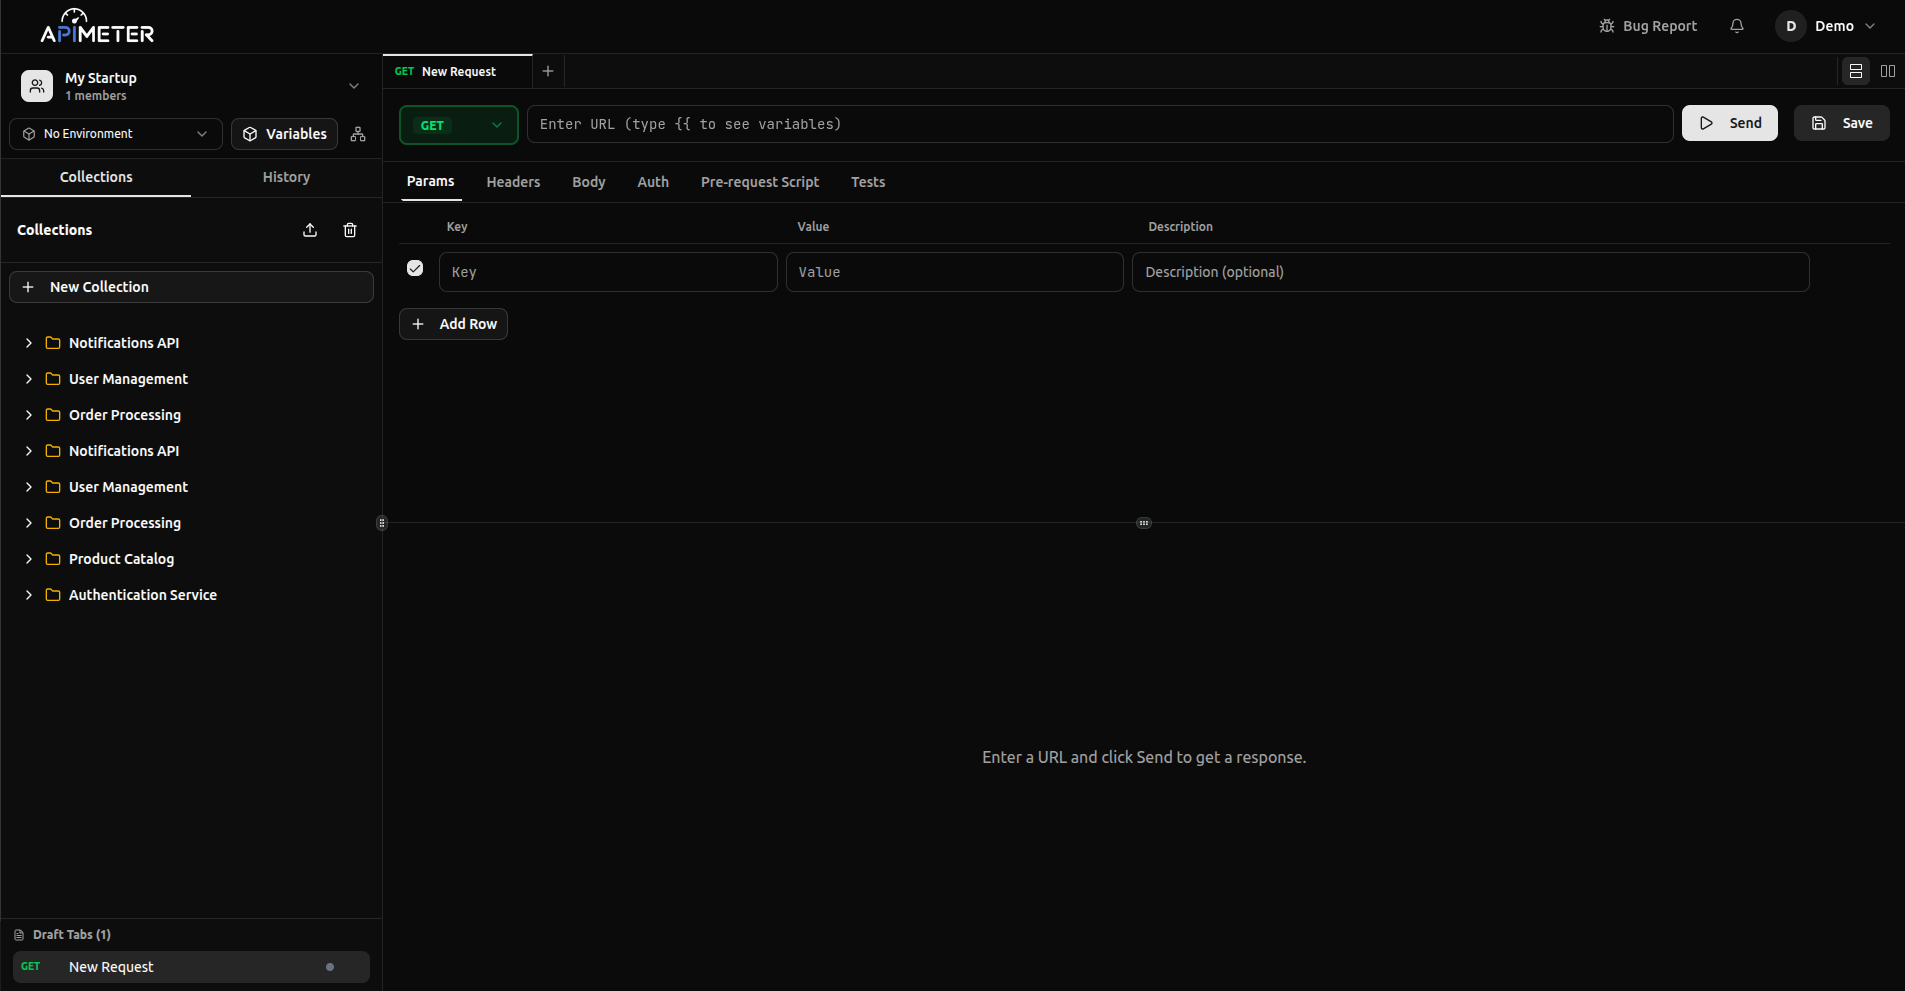Switch to the Headers tab
Viewport: 1905px width, 991px height.
point(513,182)
